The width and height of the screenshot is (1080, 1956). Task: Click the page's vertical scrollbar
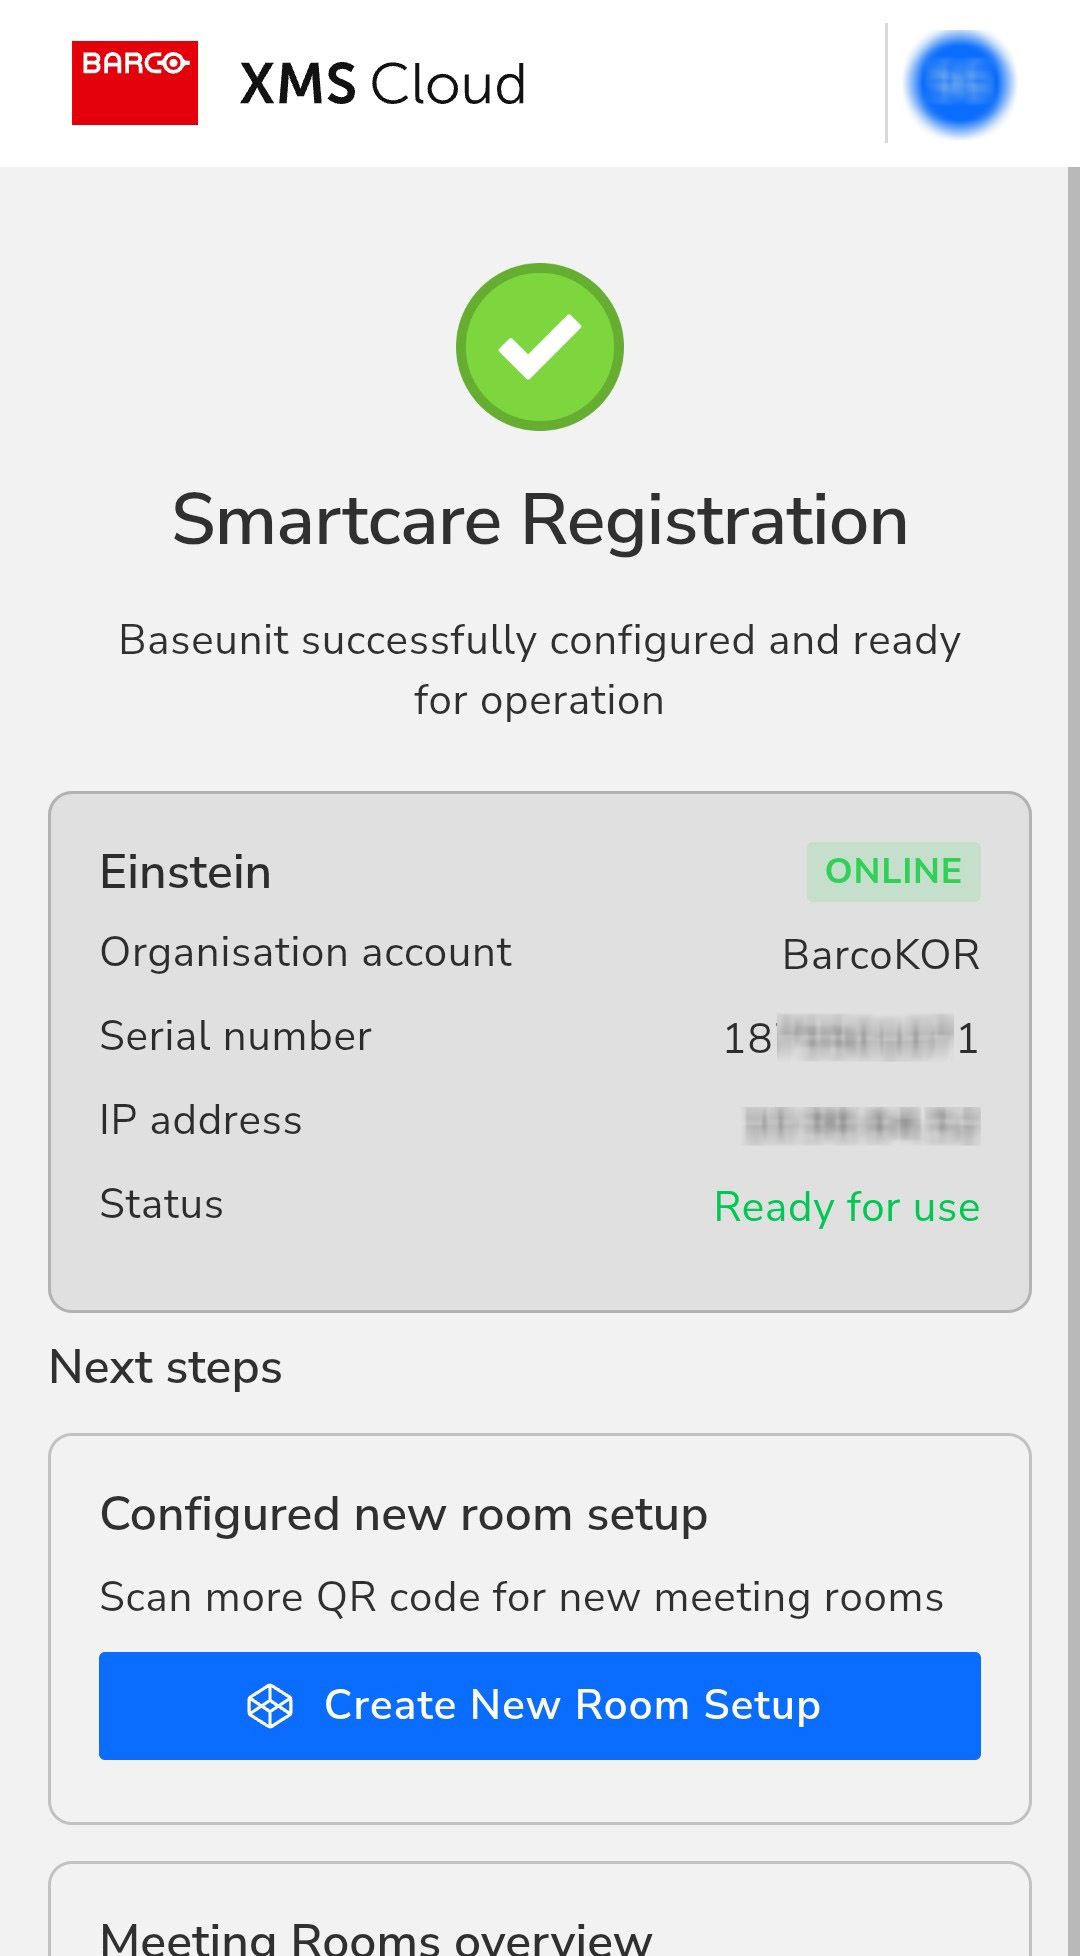point(1073,1000)
